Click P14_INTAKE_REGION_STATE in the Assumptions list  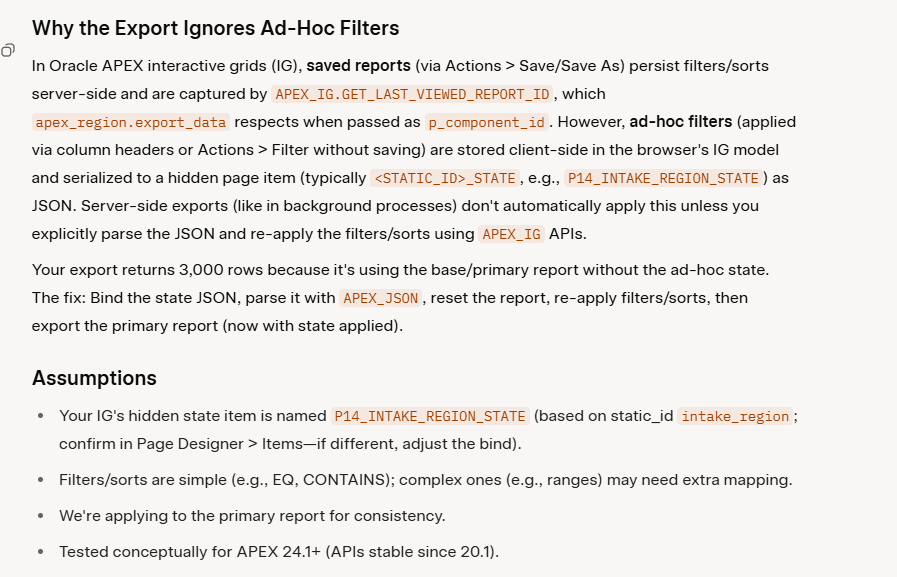click(430, 416)
